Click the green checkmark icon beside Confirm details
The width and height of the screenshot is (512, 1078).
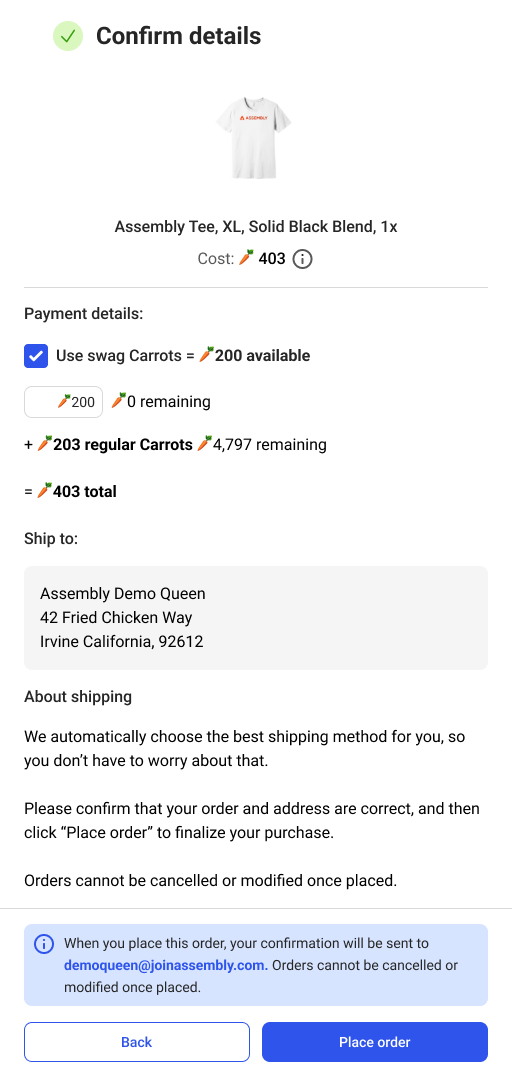67,36
